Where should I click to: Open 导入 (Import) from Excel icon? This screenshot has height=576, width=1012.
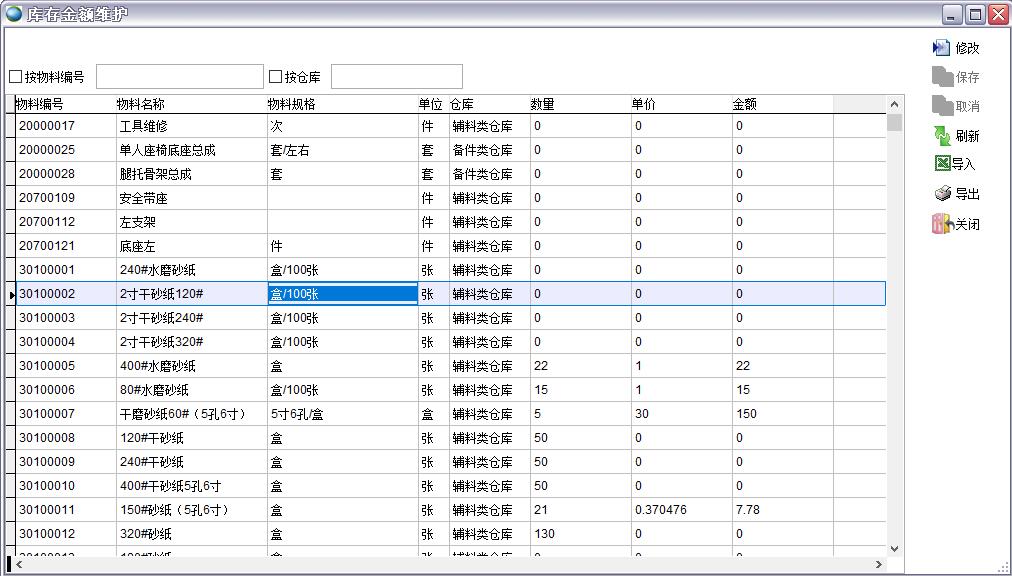pyautogui.click(x=942, y=164)
